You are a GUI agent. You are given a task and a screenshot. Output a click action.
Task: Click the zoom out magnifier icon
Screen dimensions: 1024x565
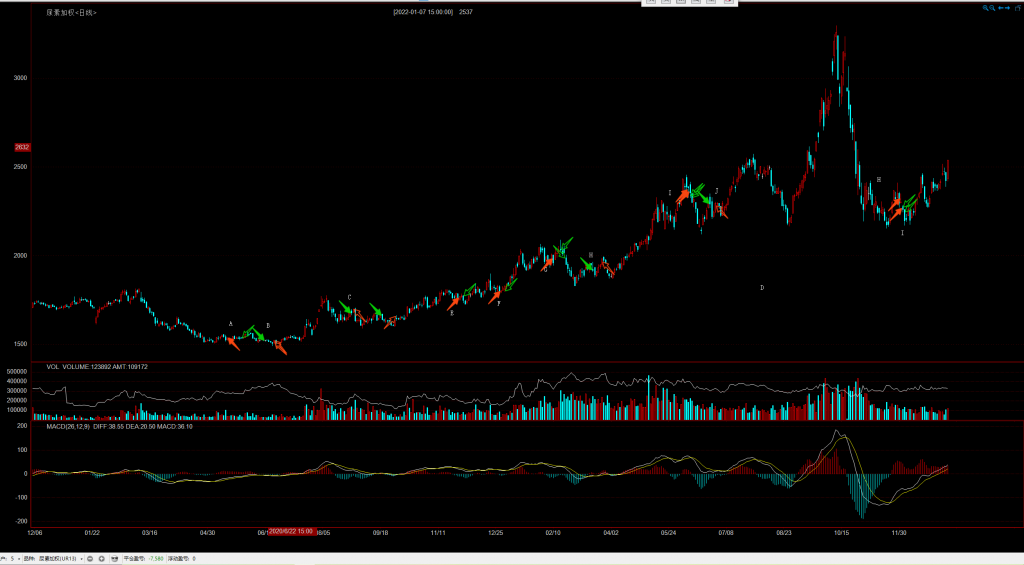pos(993,8)
